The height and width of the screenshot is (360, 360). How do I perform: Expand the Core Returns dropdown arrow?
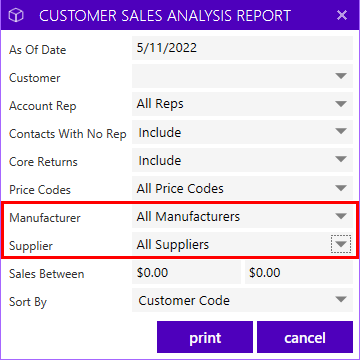[341, 159]
